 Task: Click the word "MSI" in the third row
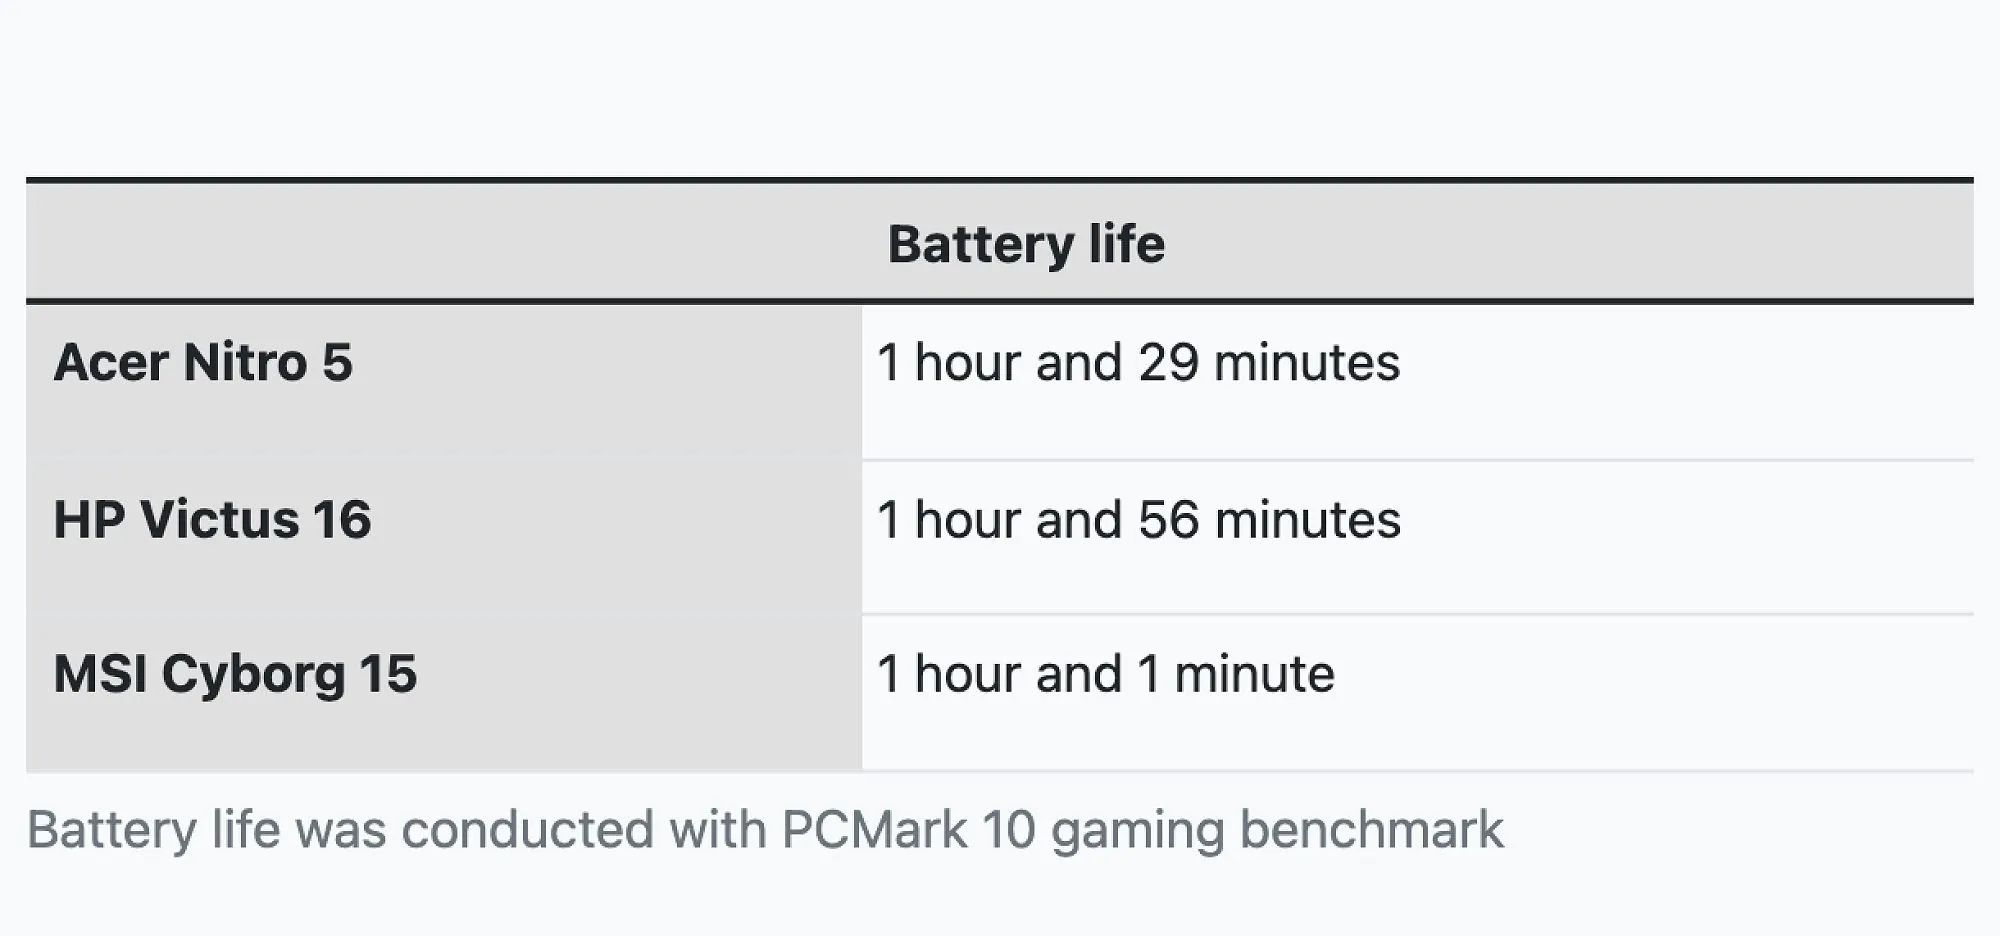coord(100,674)
